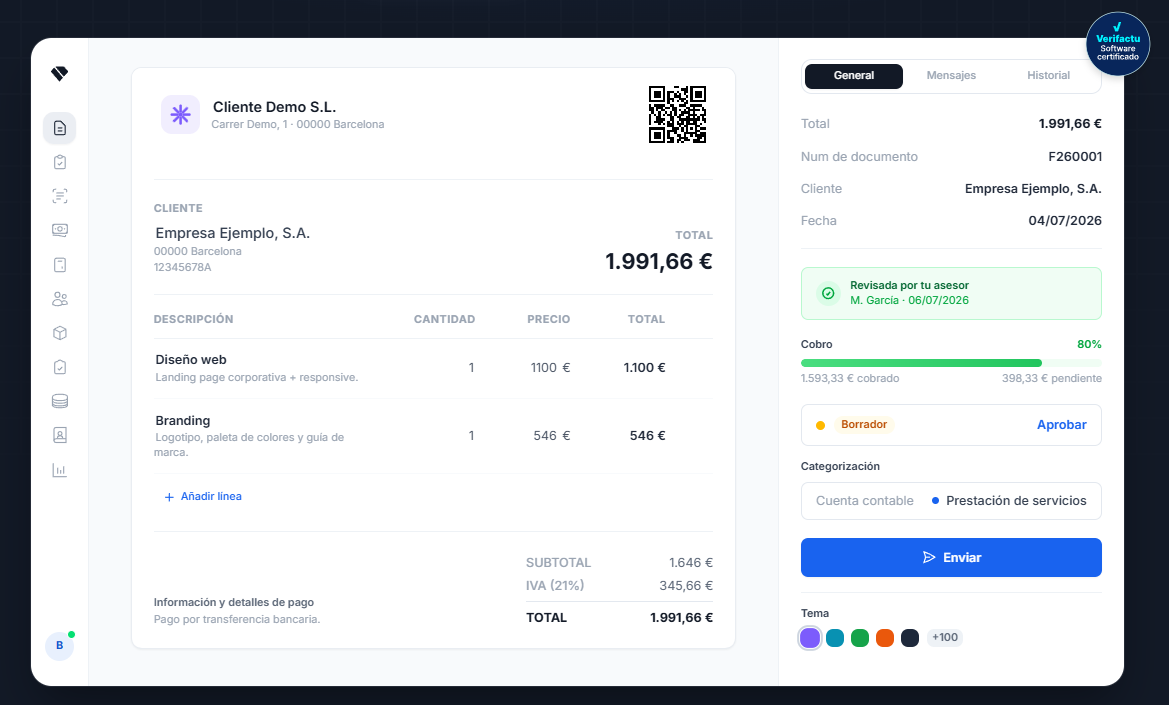Open the clipboard checklist icon below documents
Image resolution: width=1169 pixels, height=705 pixels.
point(60,162)
